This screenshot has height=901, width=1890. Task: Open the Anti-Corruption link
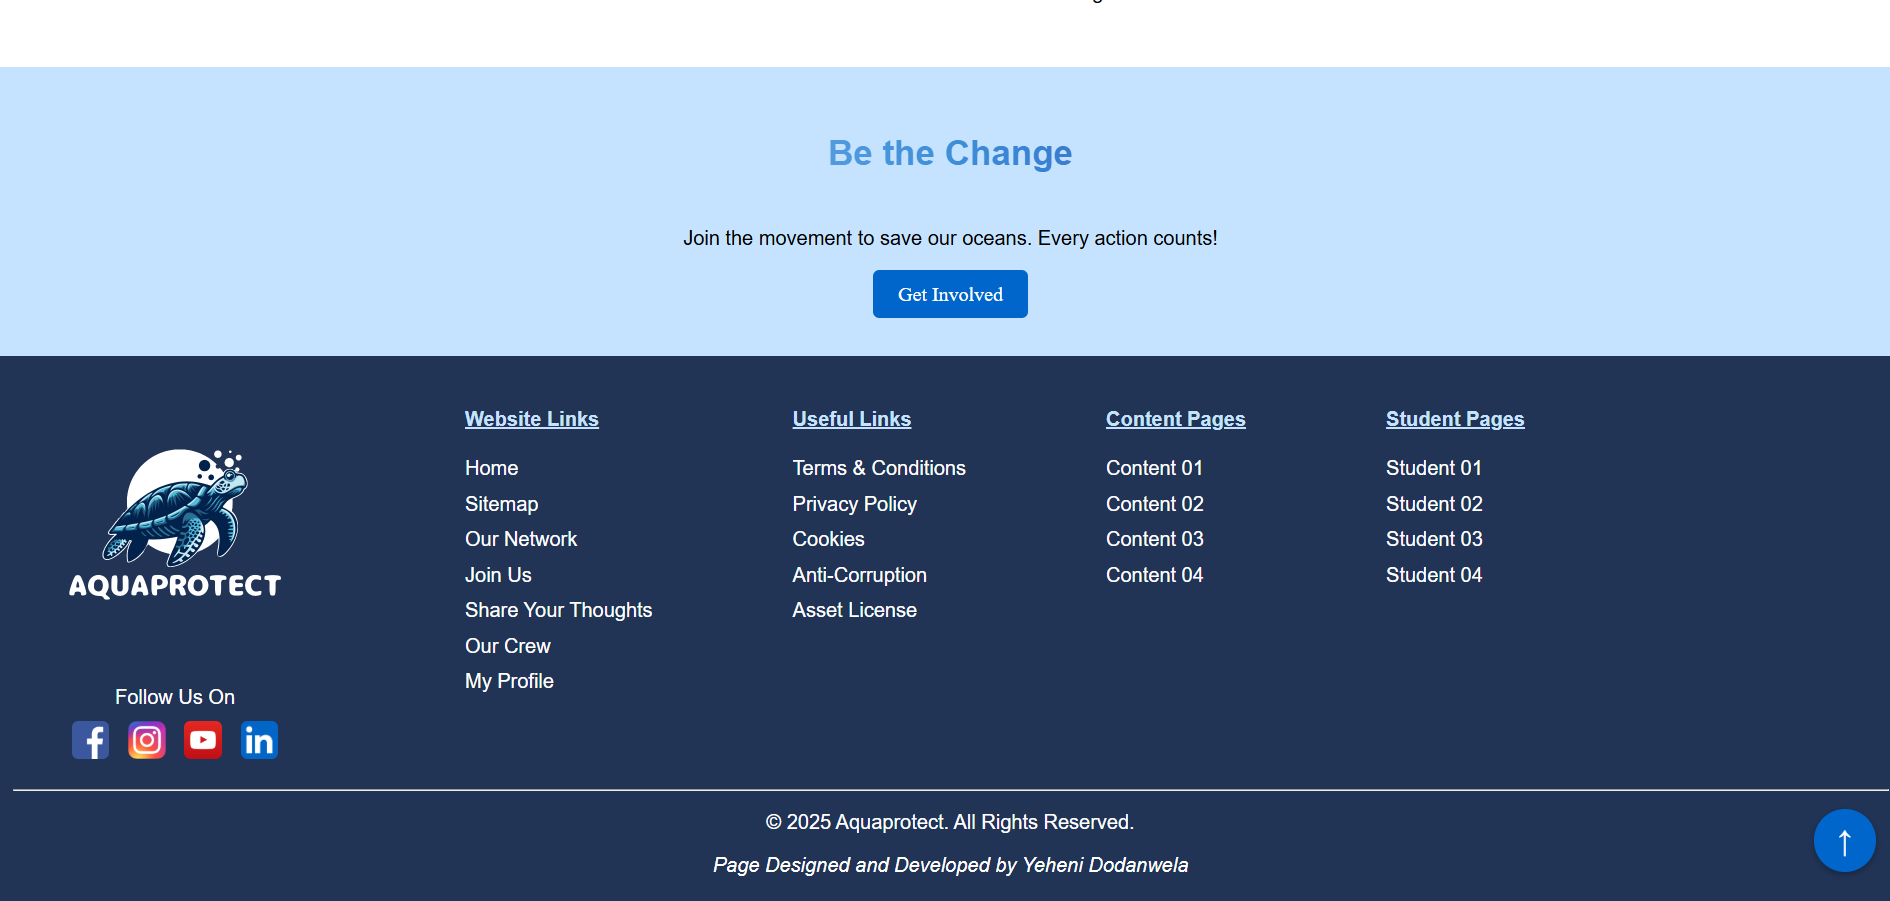point(859,575)
